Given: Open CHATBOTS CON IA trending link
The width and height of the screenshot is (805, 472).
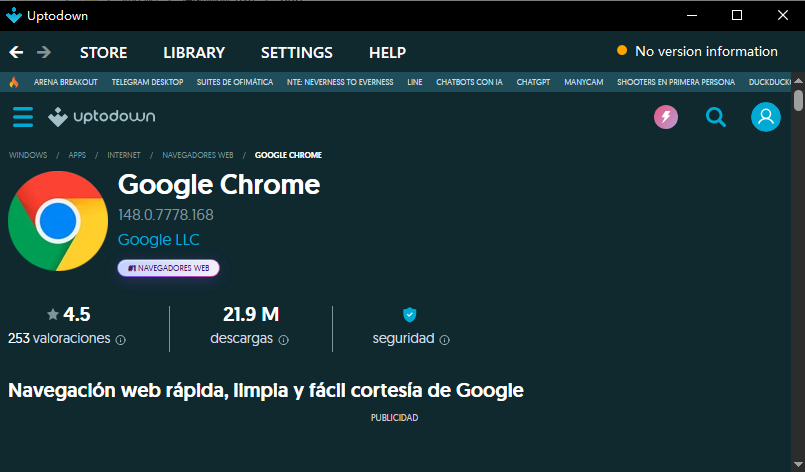Looking at the screenshot, I should [469, 82].
